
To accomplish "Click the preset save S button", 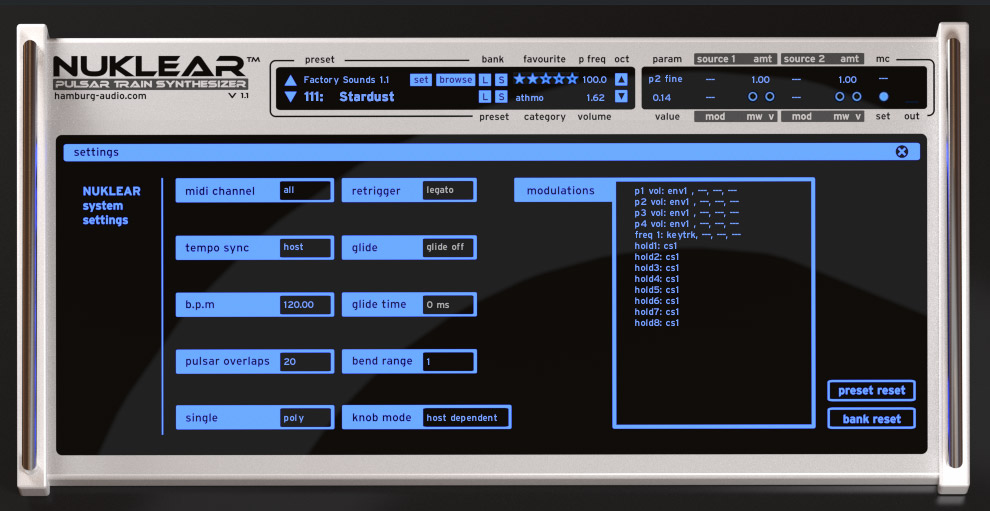I will point(501,97).
